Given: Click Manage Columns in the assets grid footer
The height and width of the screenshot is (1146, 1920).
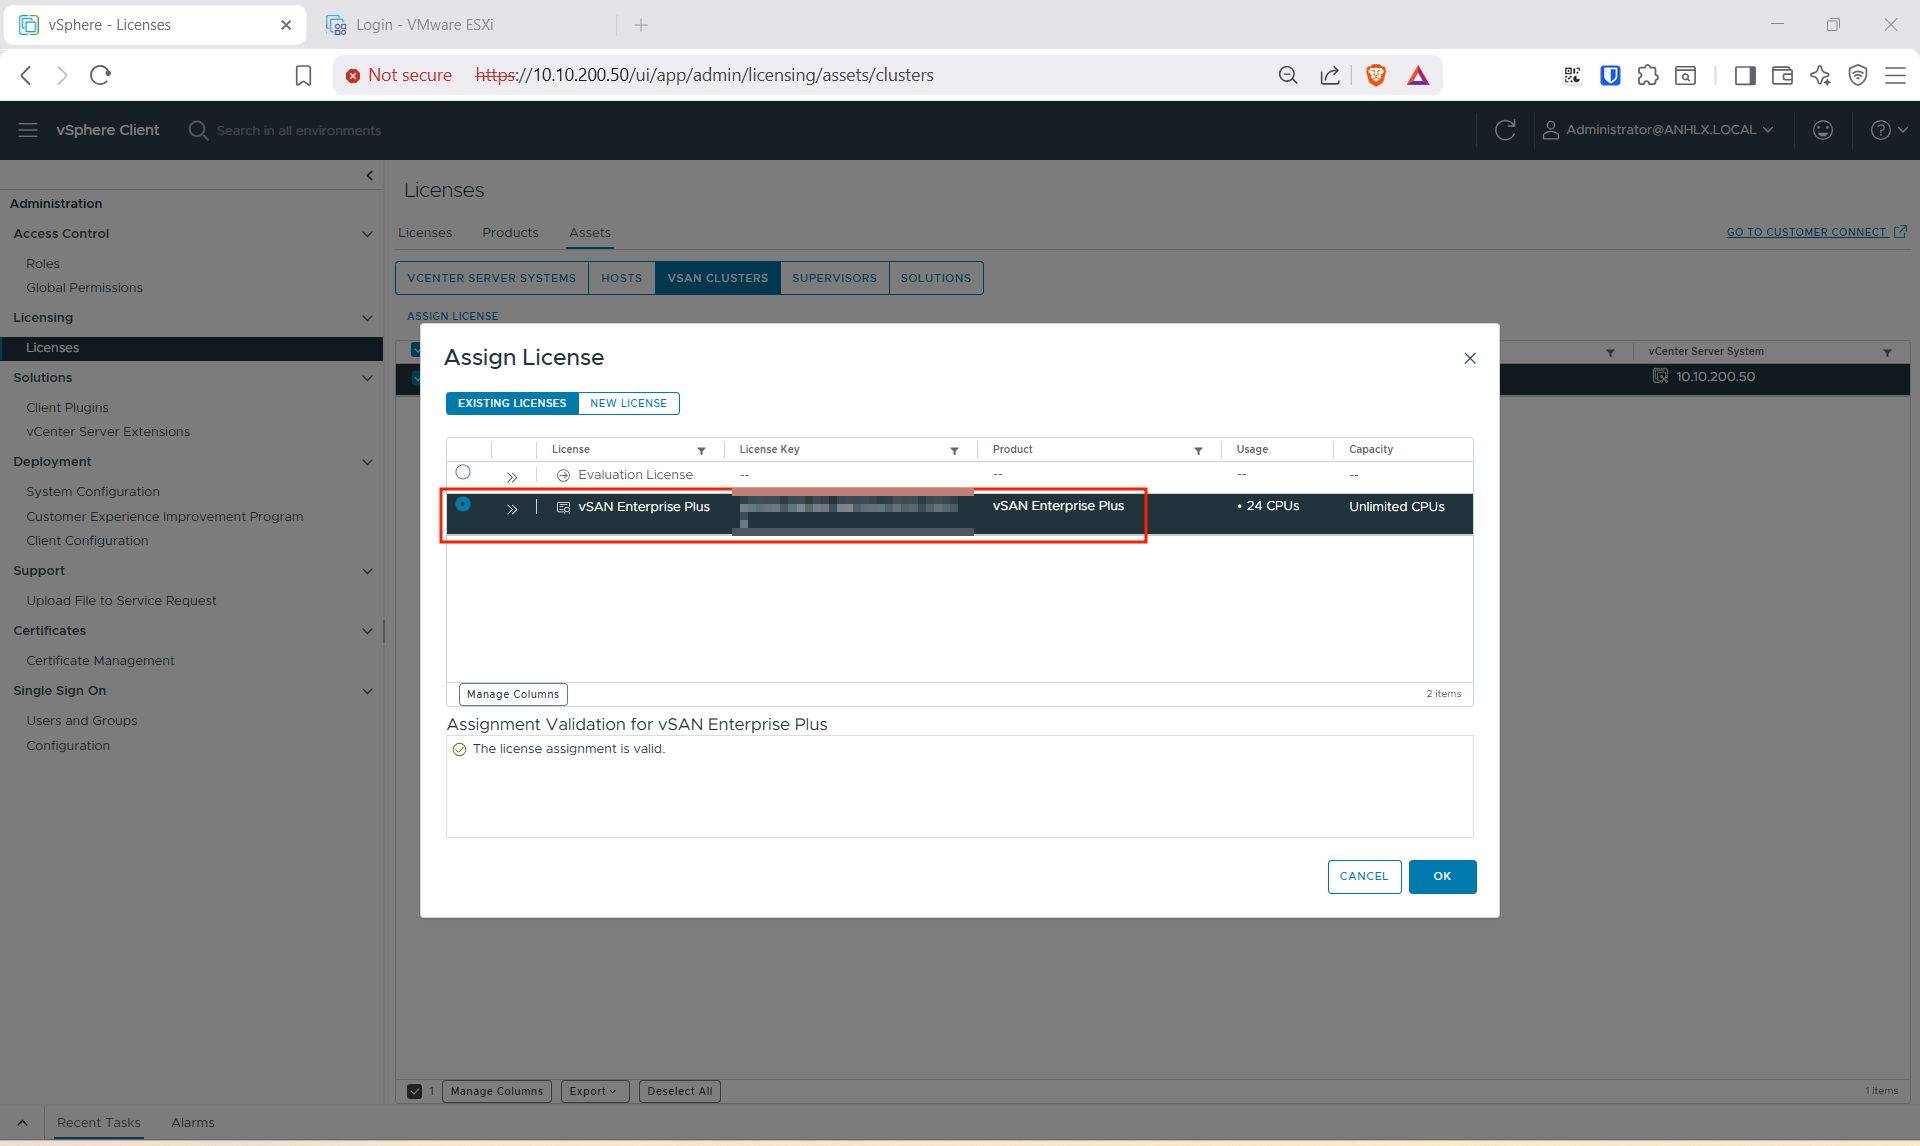Looking at the screenshot, I should click(497, 1091).
